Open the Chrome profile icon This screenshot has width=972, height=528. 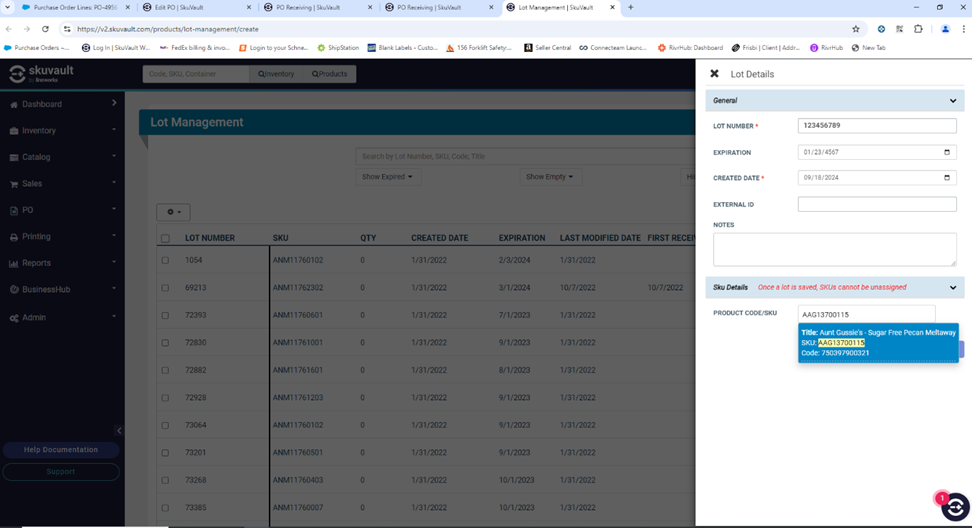coord(945,29)
